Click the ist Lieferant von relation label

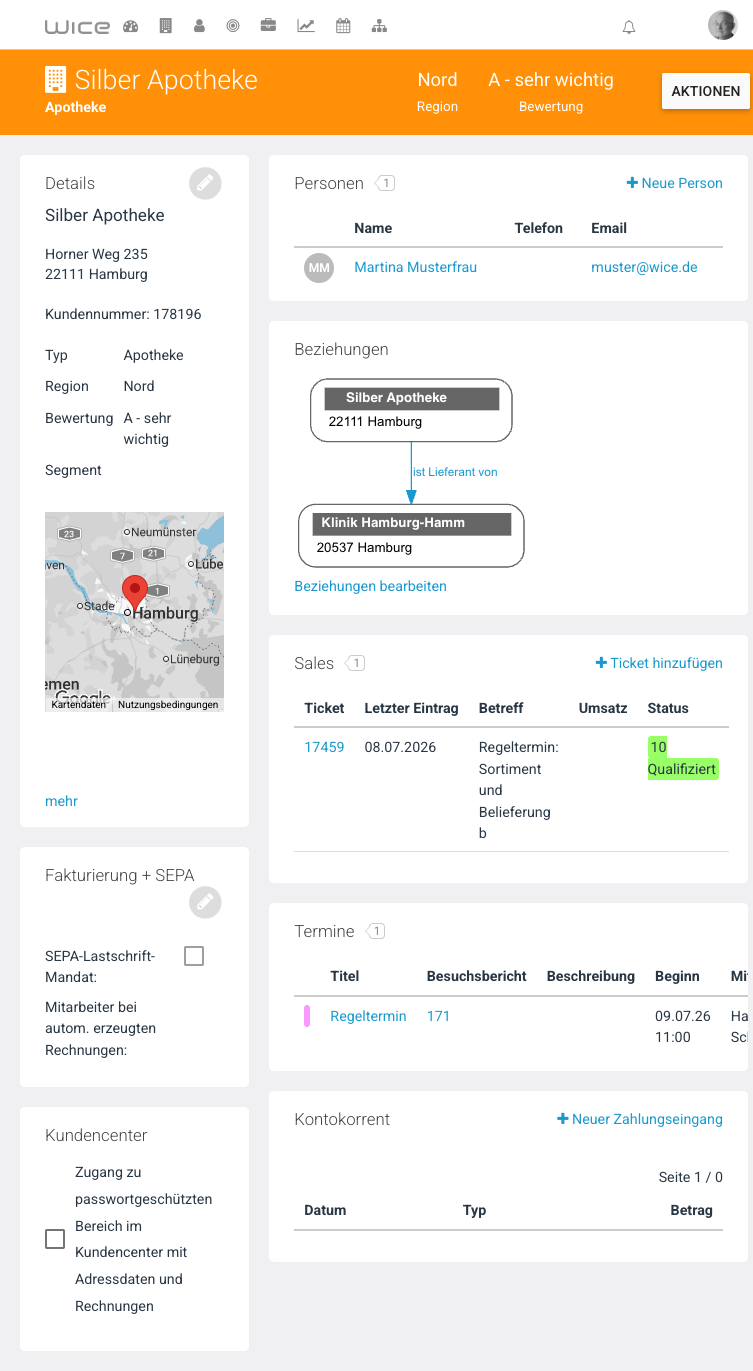pyautogui.click(x=455, y=472)
